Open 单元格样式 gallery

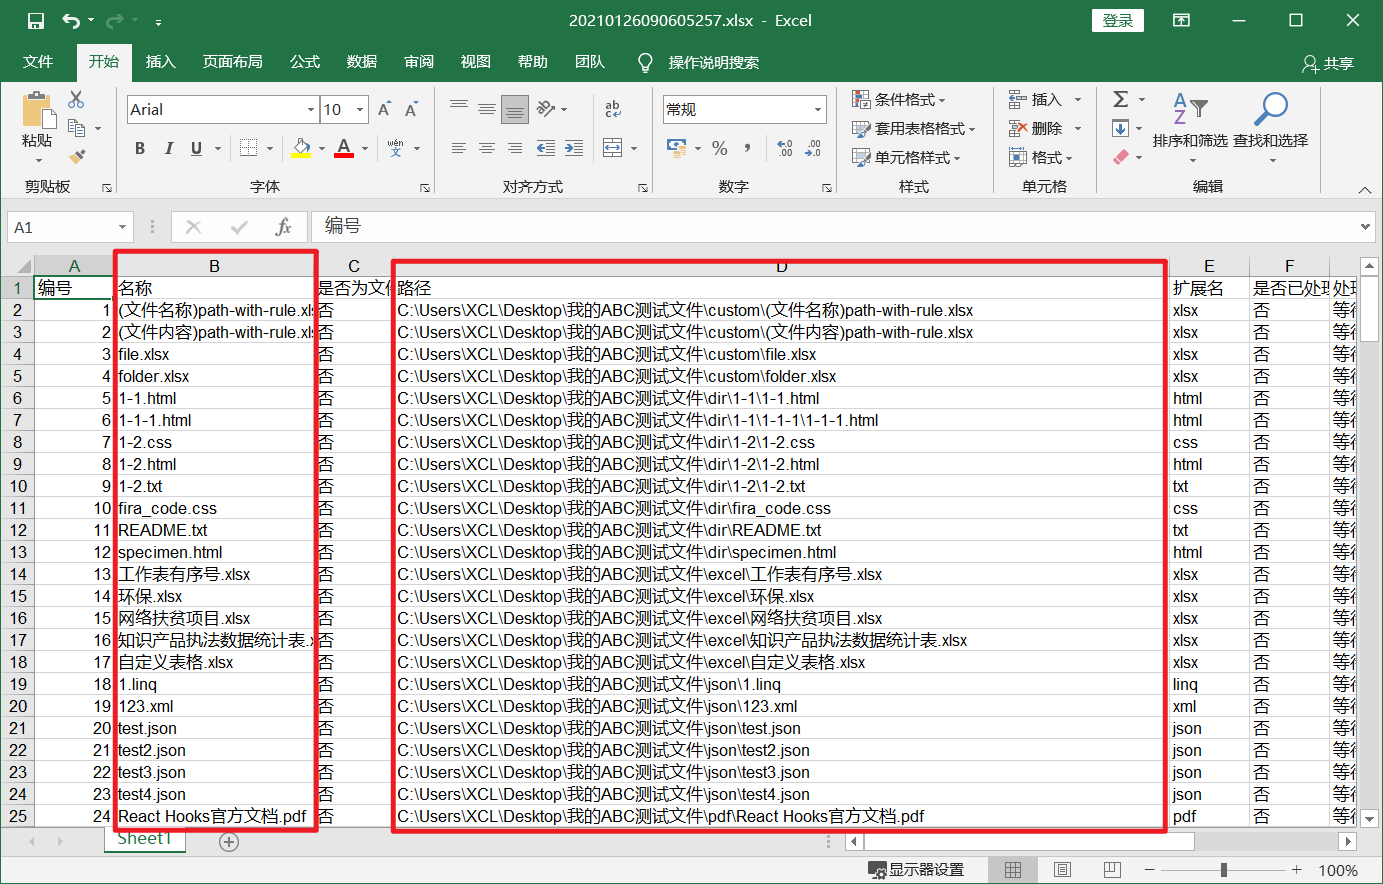[x=903, y=157]
